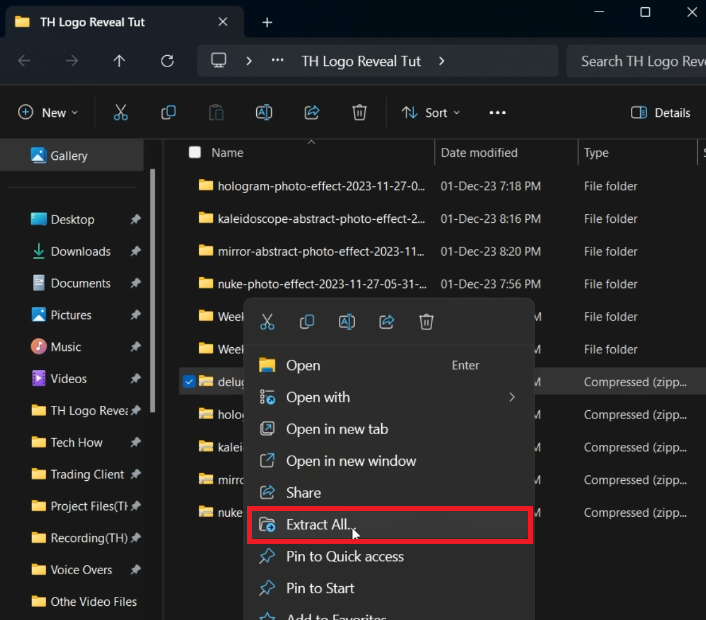This screenshot has width=706, height=620.
Task: Click the Delete icon in the context menu
Action: 427,322
